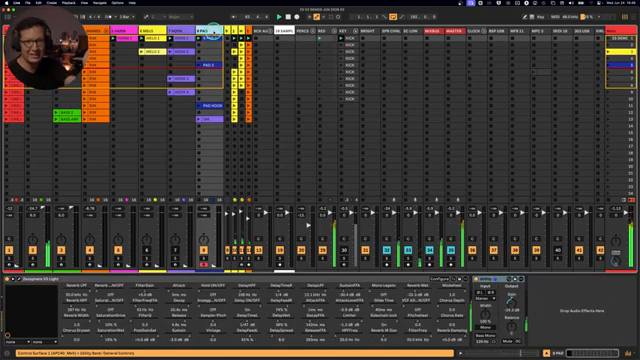Toggle the MIDI map mode button
Viewport: 640px width, 360px height.
pos(555,17)
